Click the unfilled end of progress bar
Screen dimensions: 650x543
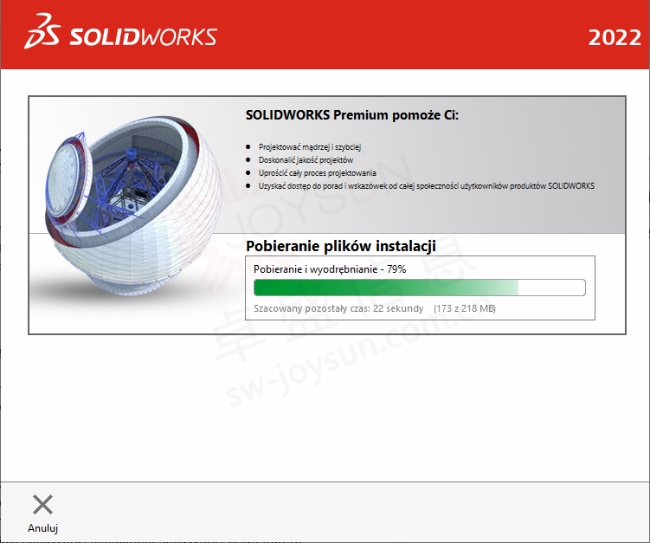coord(552,288)
